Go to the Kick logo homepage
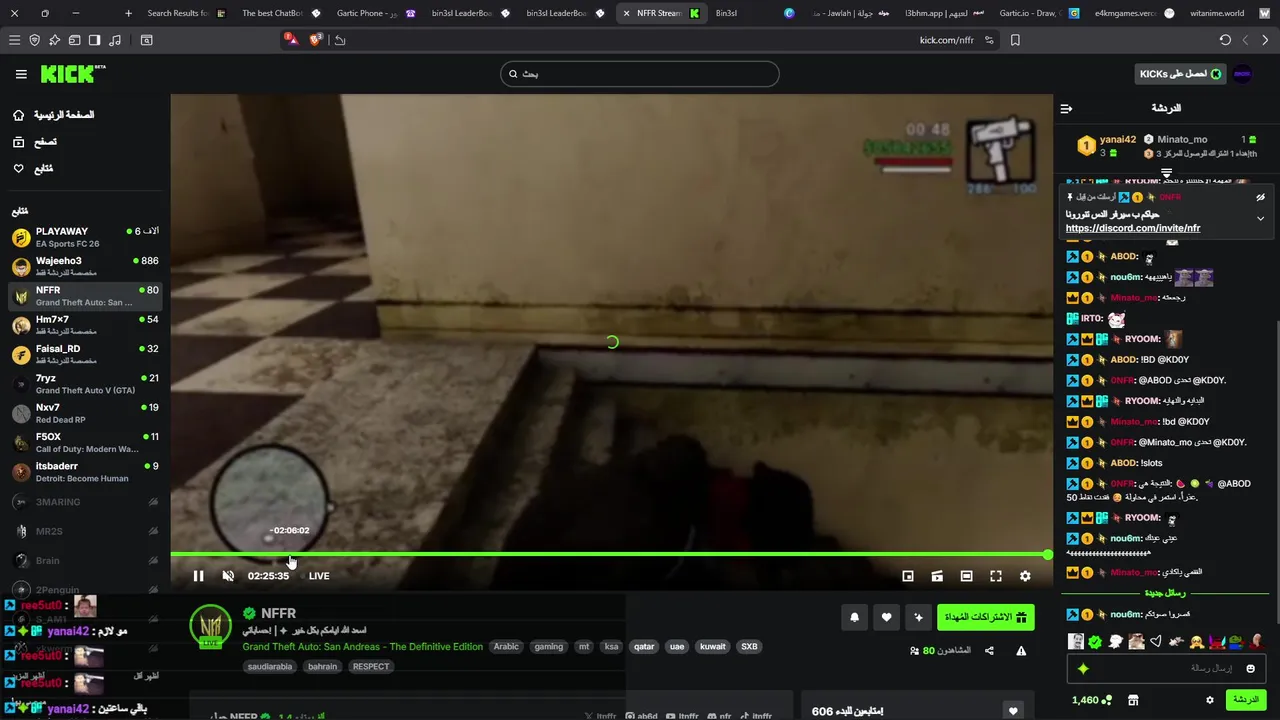 pyautogui.click(x=72, y=74)
